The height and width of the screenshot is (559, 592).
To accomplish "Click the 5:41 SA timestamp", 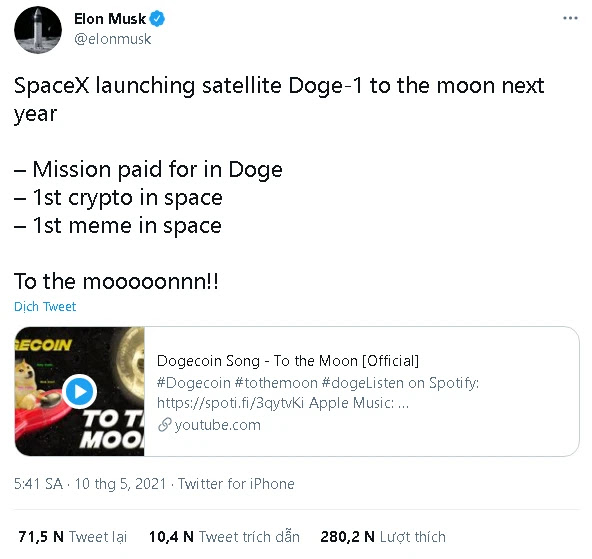I will point(39,484).
